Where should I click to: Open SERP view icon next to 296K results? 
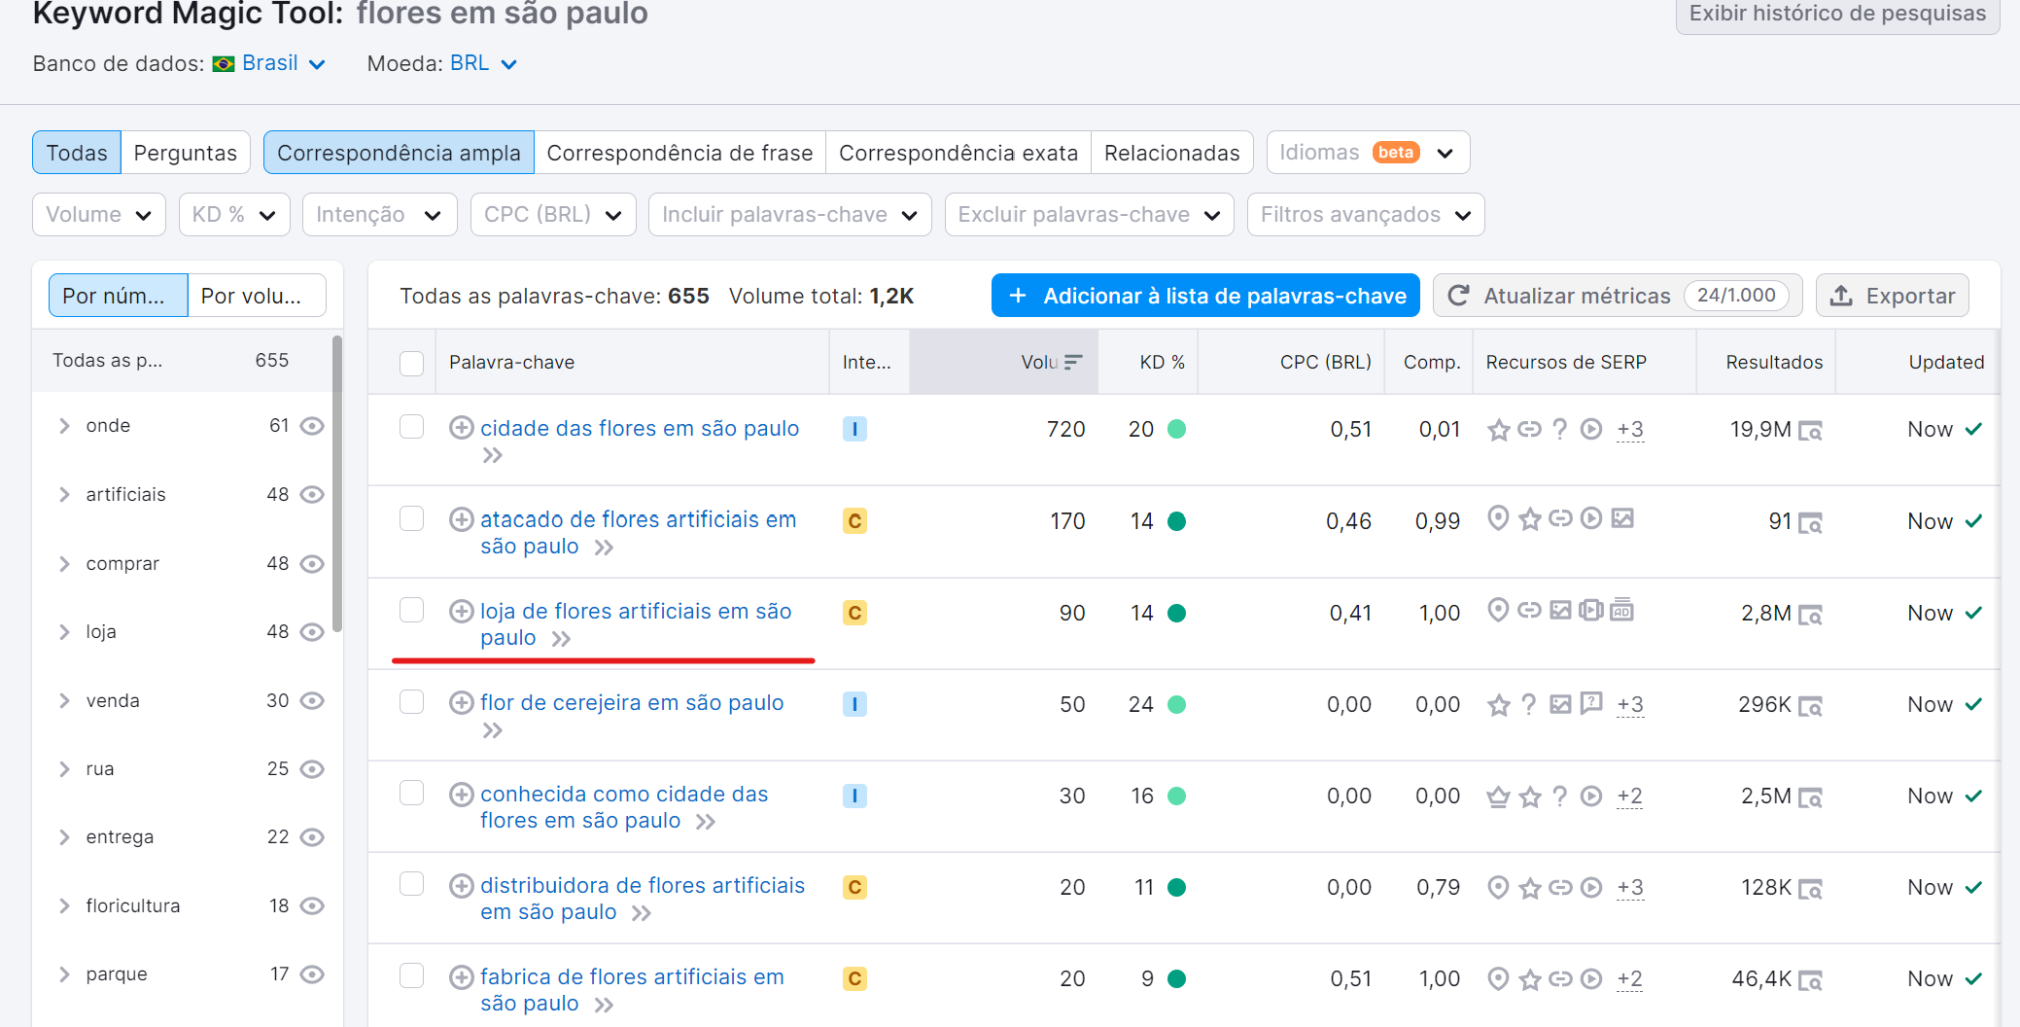pos(1810,706)
